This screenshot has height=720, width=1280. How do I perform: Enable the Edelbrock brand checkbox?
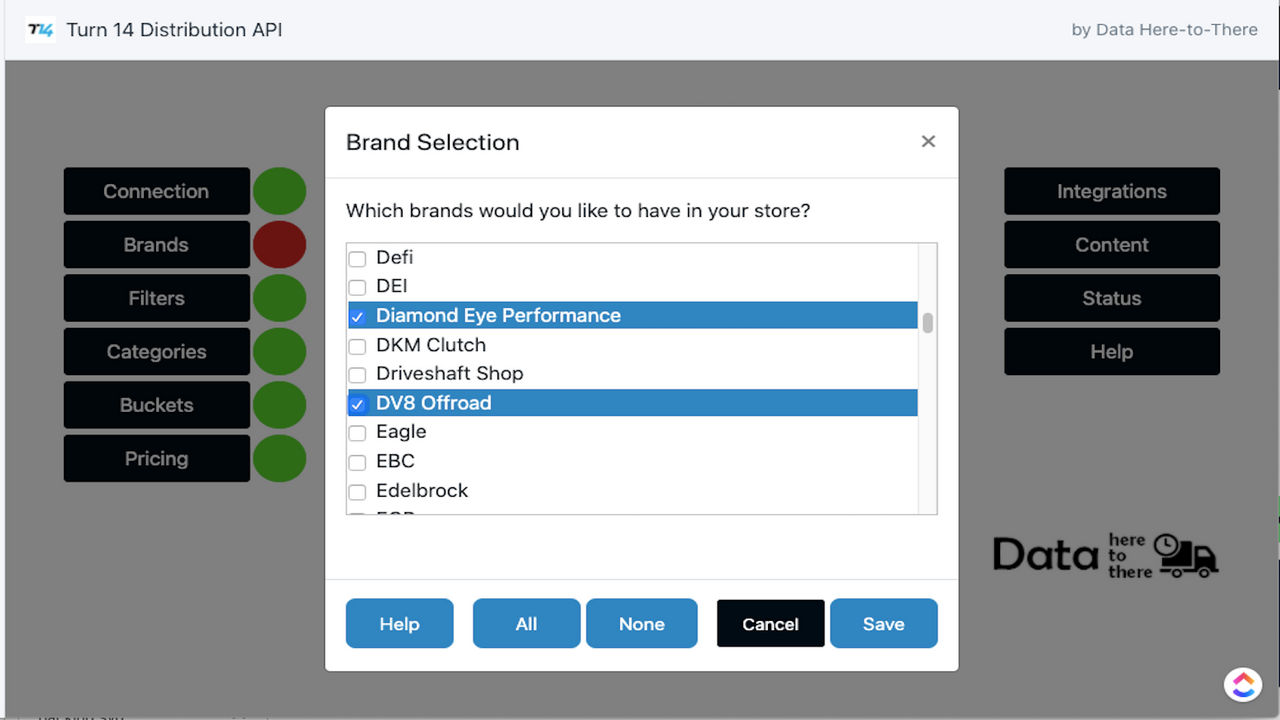click(x=357, y=492)
